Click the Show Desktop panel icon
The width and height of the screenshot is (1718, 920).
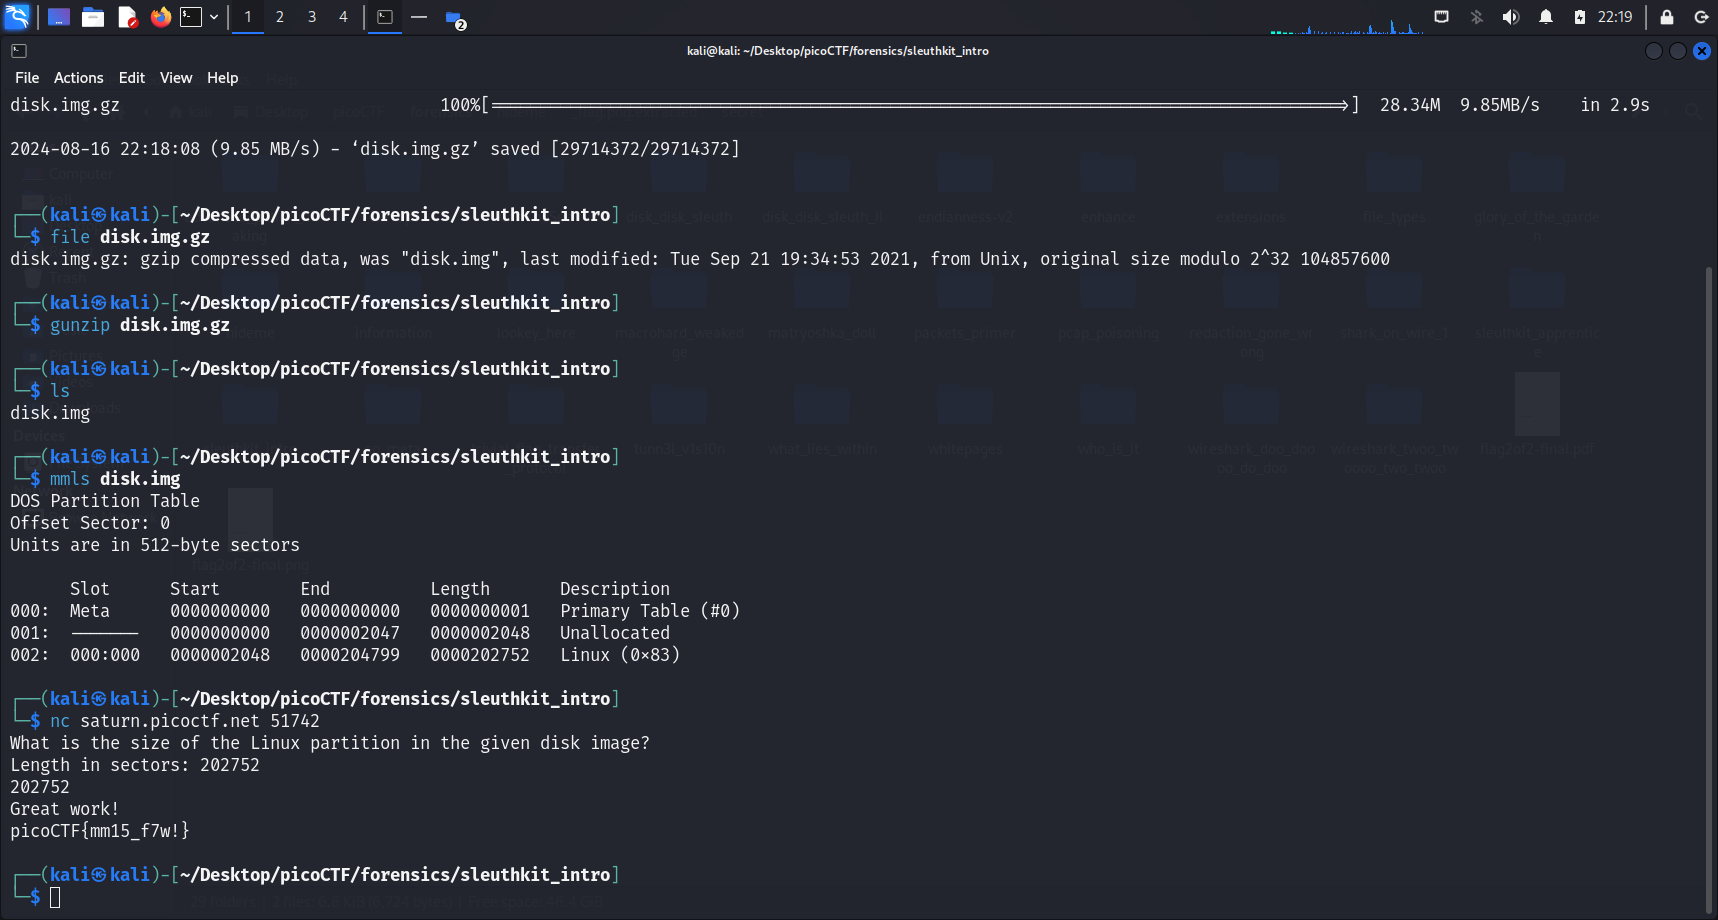point(59,17)
